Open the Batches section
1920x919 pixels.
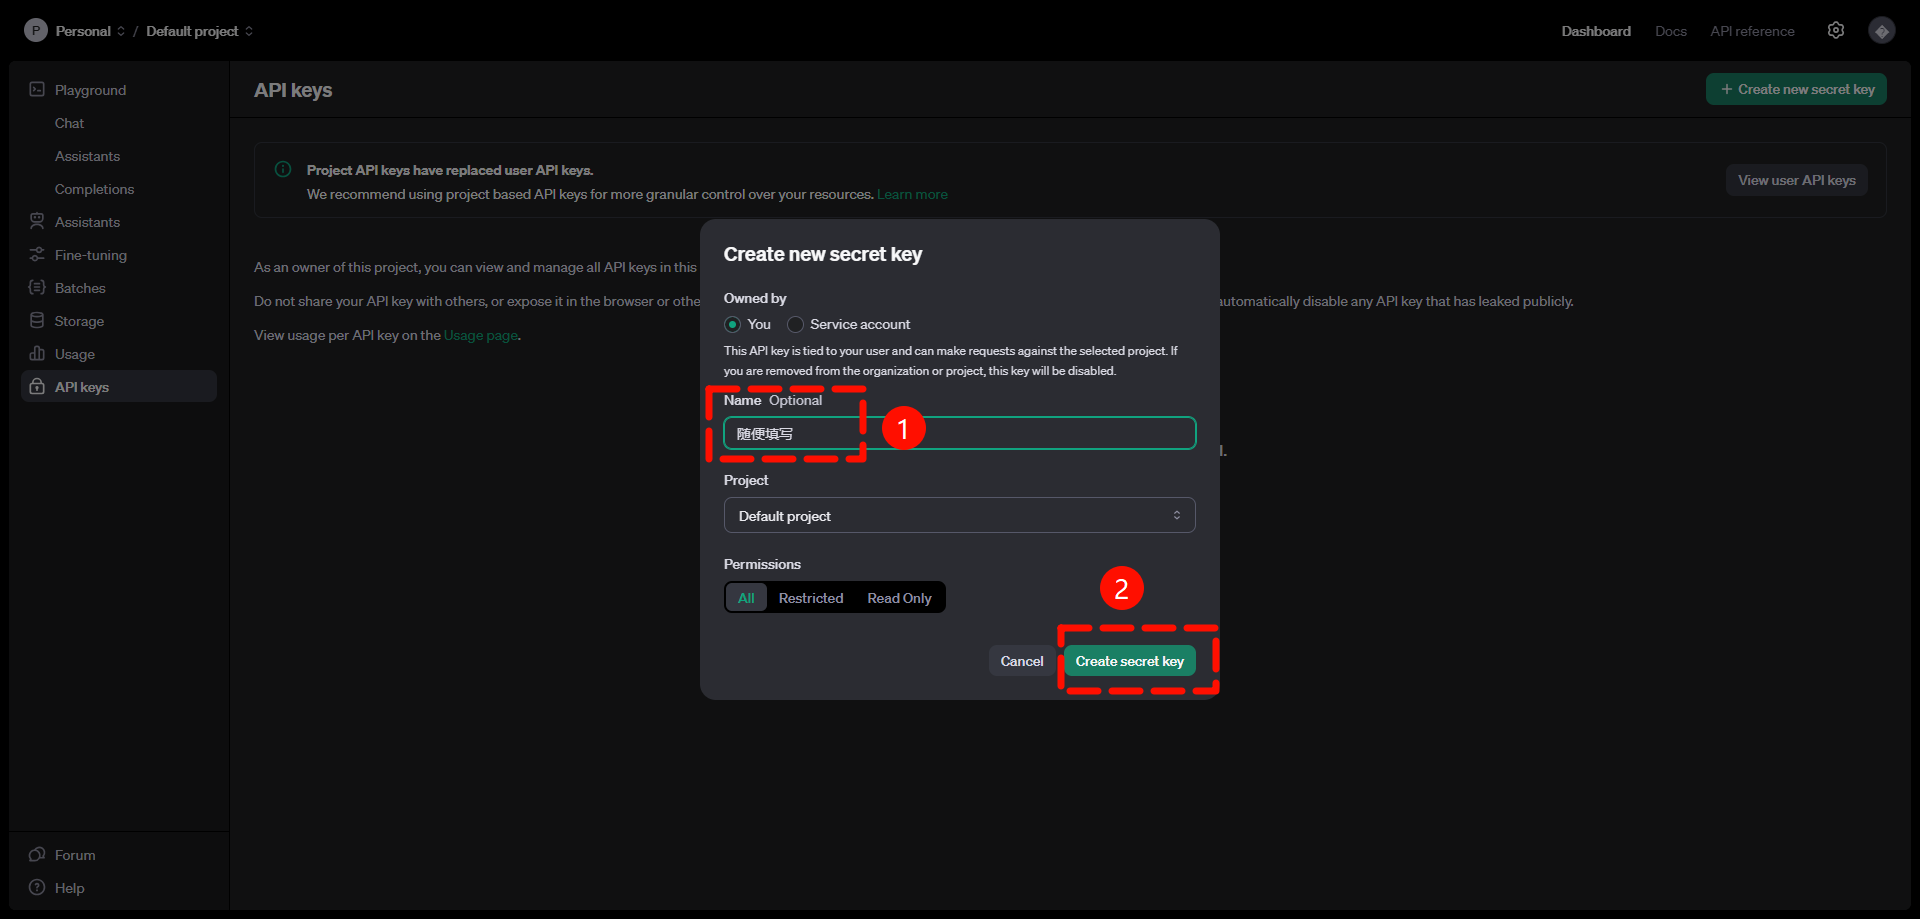(x=80, y=287)
